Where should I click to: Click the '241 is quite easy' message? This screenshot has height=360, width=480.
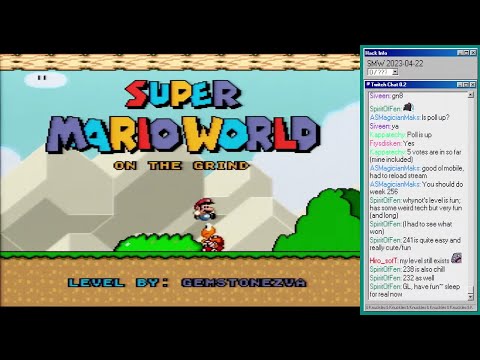pos(415,244)
